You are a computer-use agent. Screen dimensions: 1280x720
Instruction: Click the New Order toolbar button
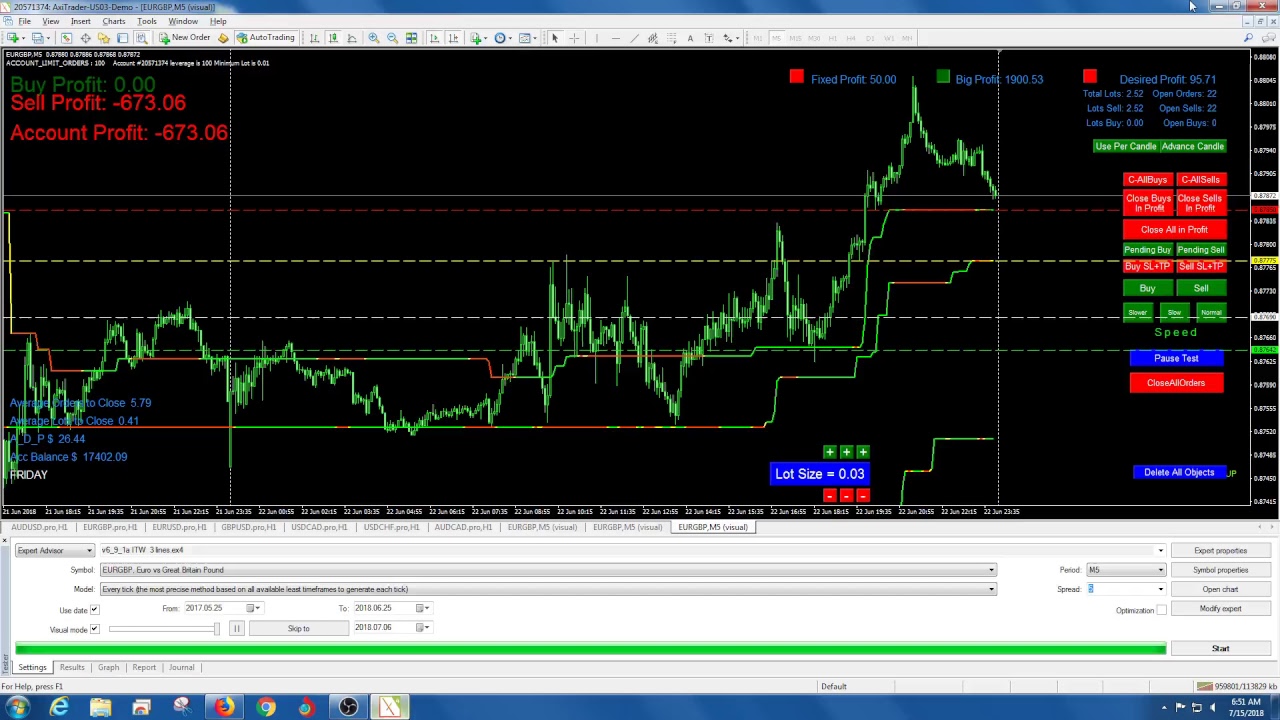tap(184, 38)
